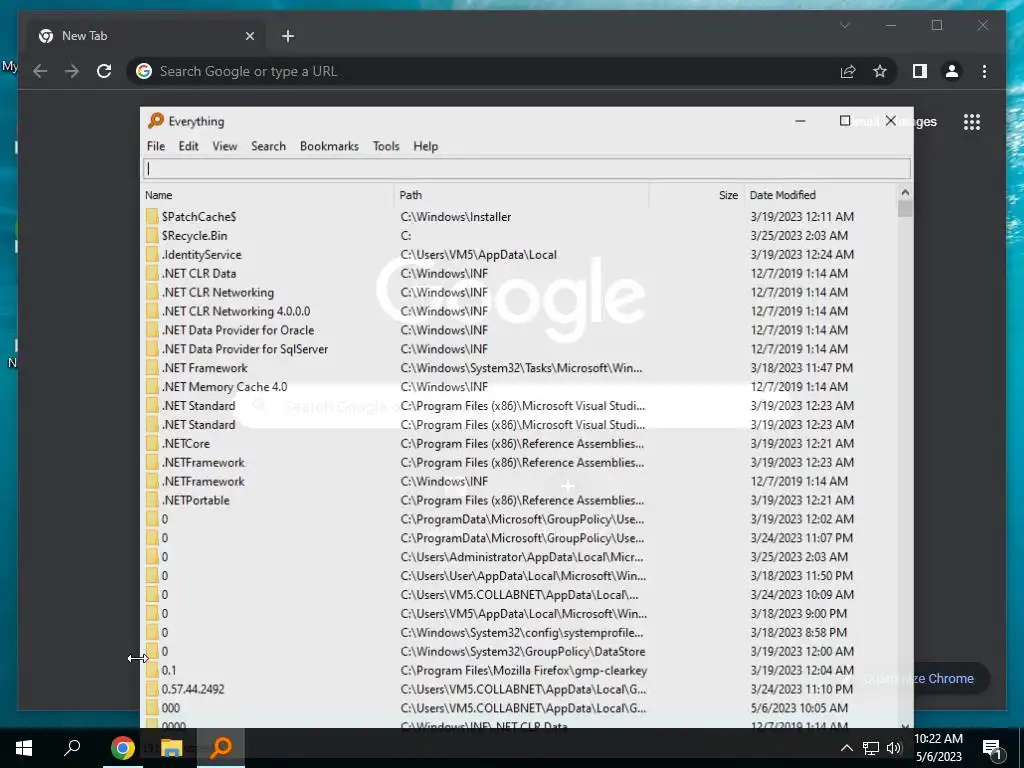The height and width of the screenshot is (768, 1024).
Task: Open Everything View menu
Action: 225,146
